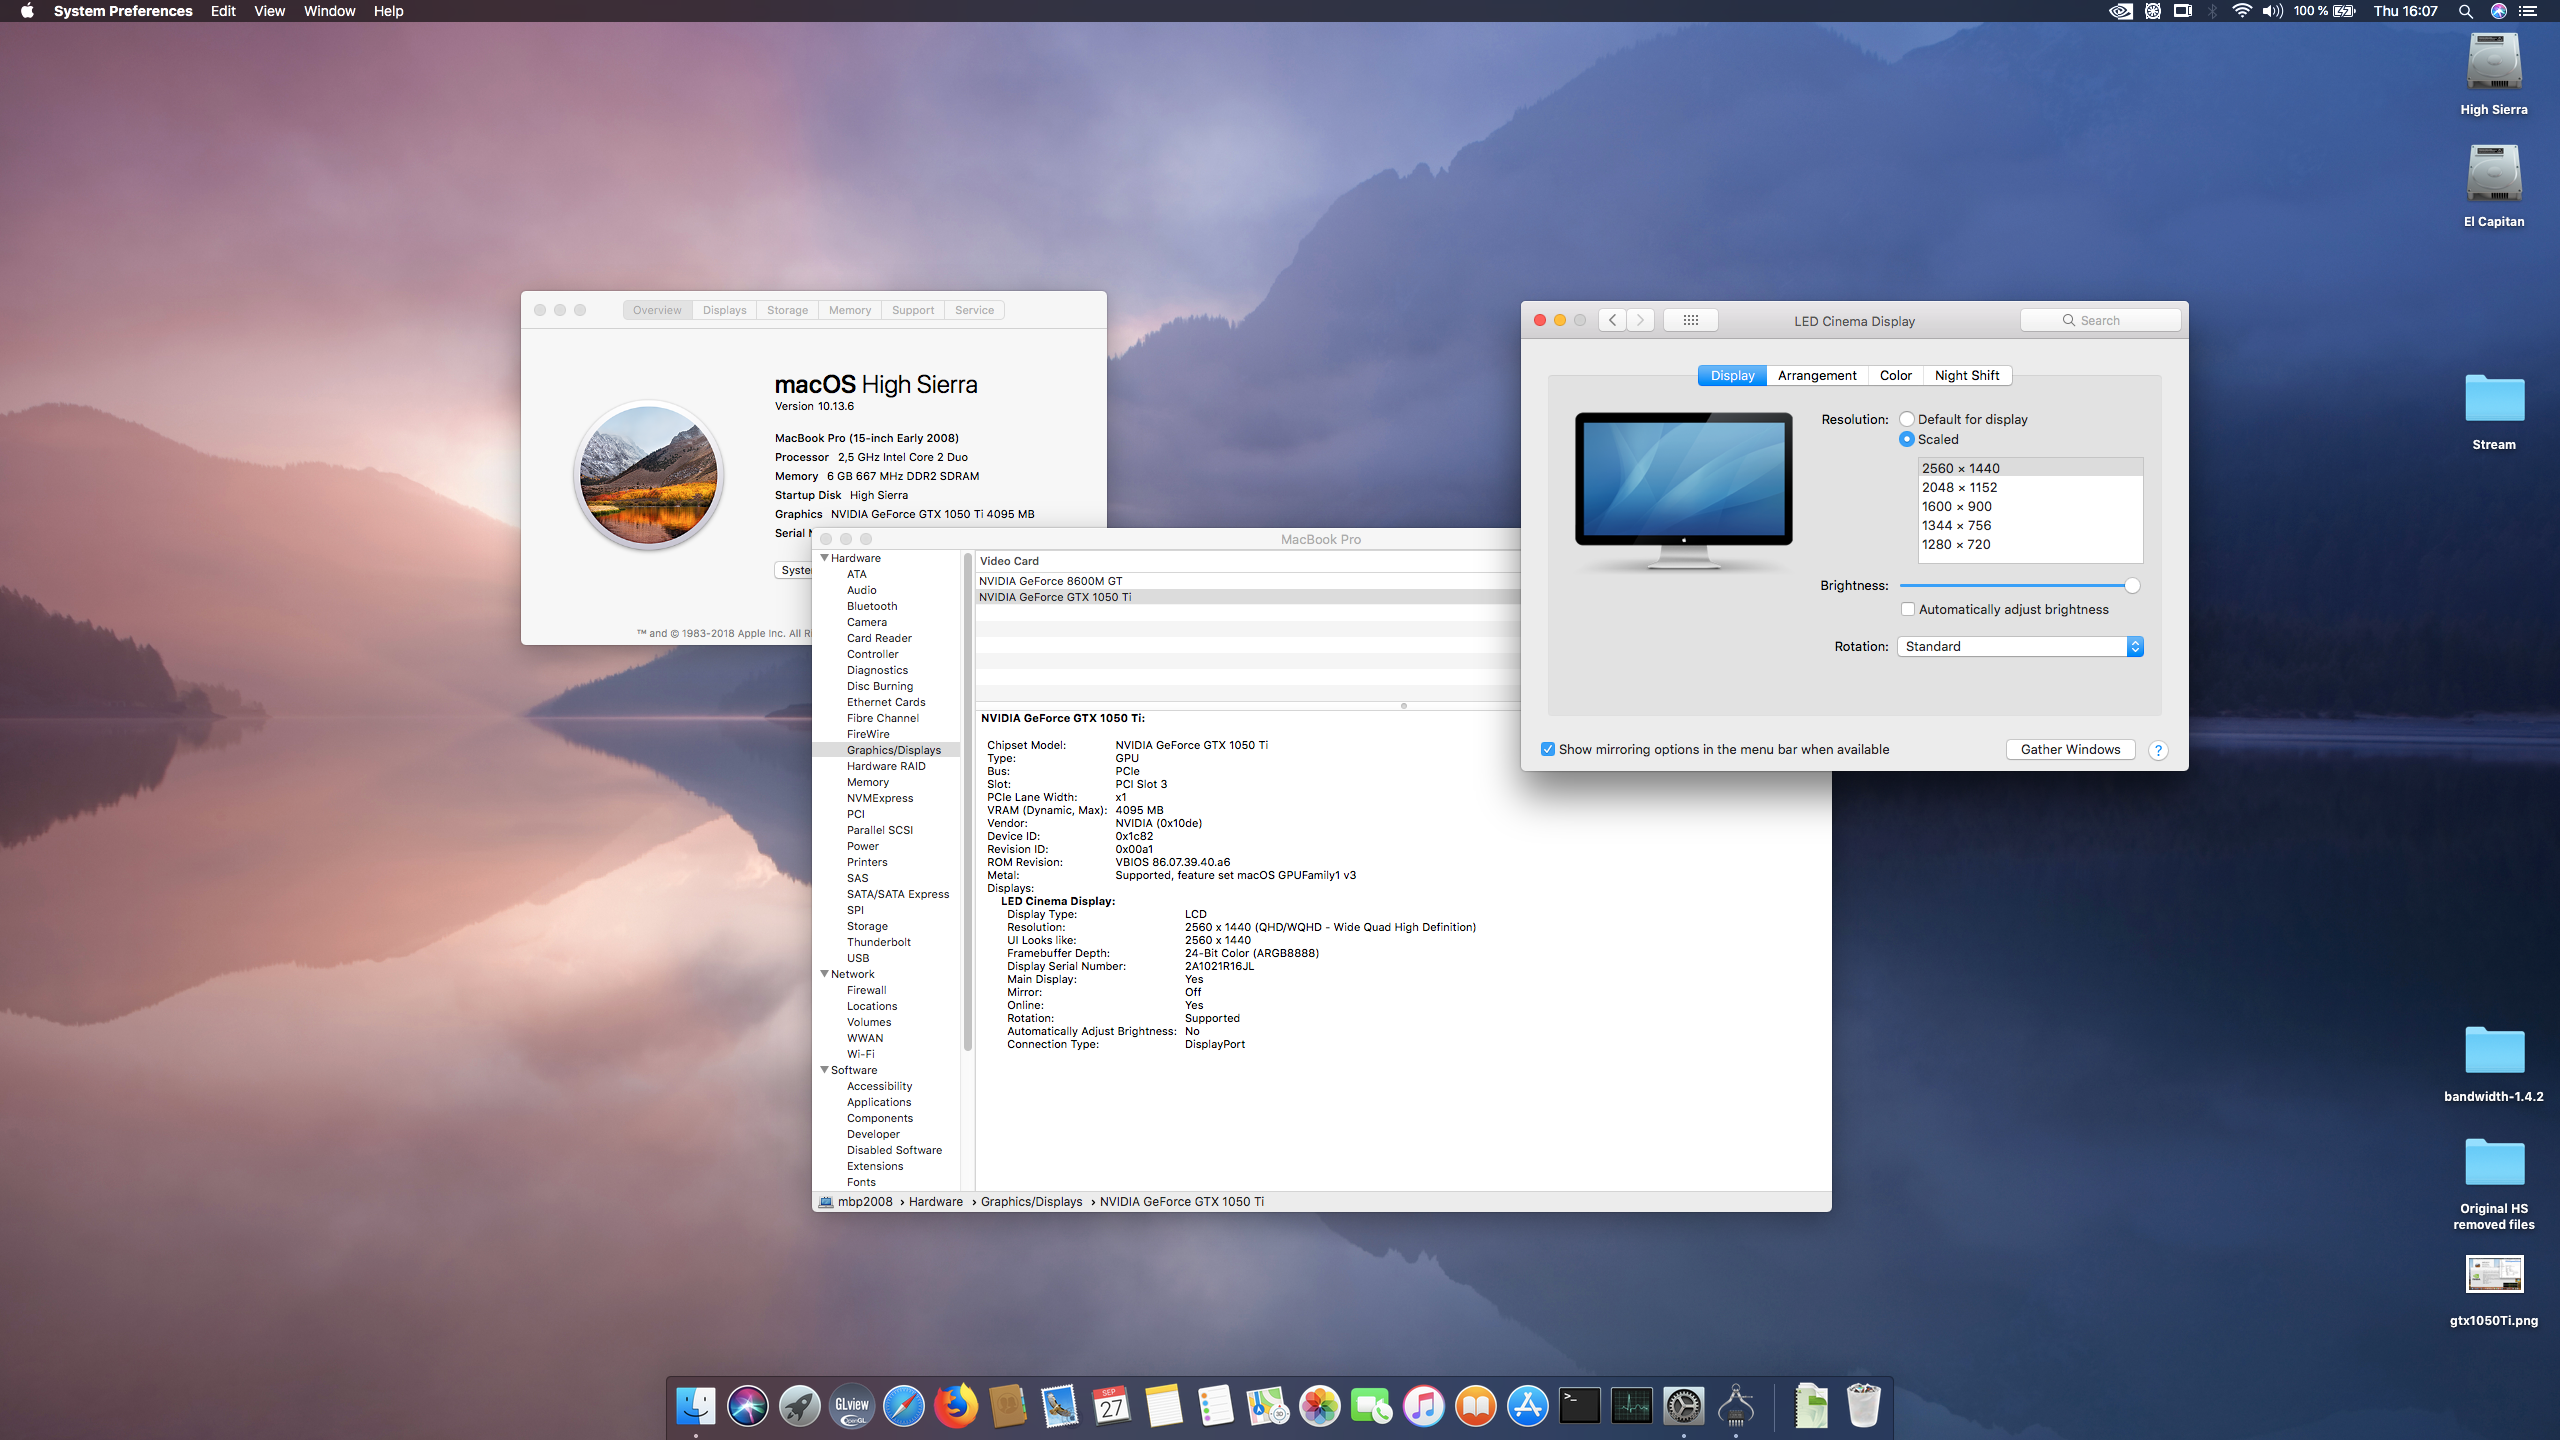Select 1280 × 720 resolution

coord(2030,544)
